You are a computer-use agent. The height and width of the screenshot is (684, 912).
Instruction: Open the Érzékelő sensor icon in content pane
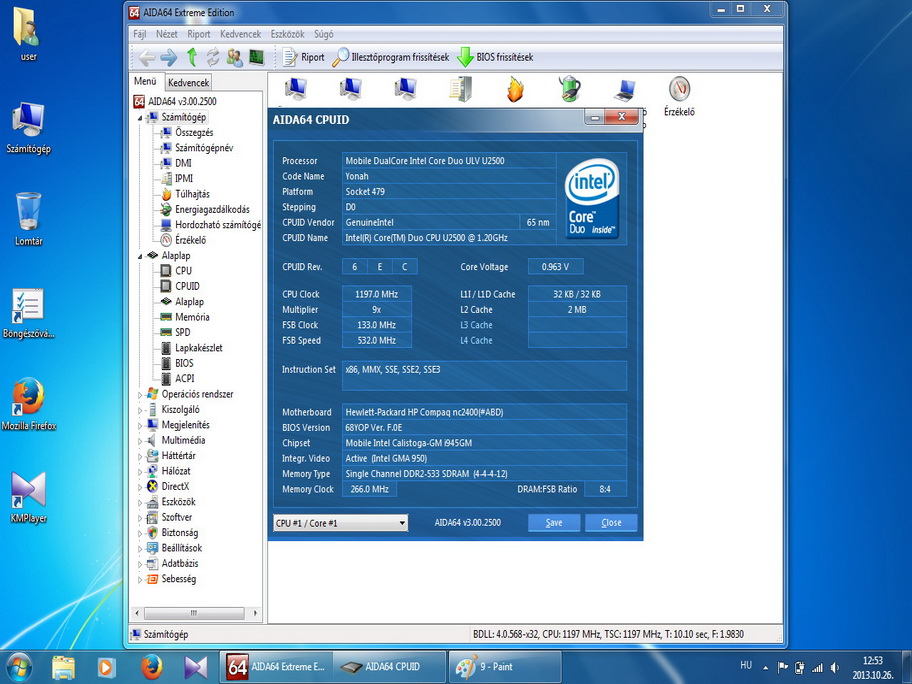[679, 96]
